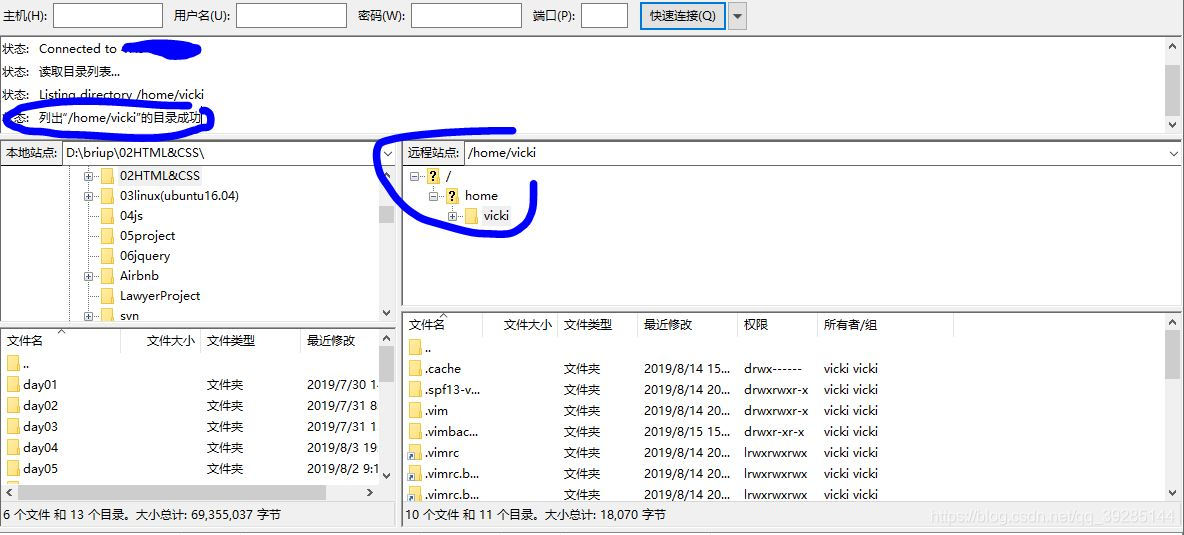The height and width of the screenshot is (535, 1184).
Task: Click the drwxr-xr-x permission cell
Action: click(774, 432)
